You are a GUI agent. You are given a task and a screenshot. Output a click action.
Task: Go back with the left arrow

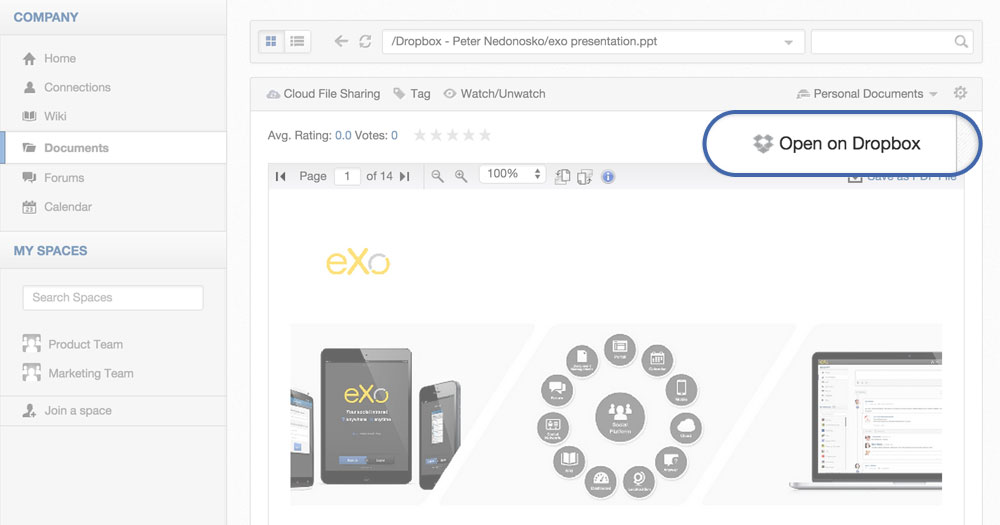click(341, 41)
